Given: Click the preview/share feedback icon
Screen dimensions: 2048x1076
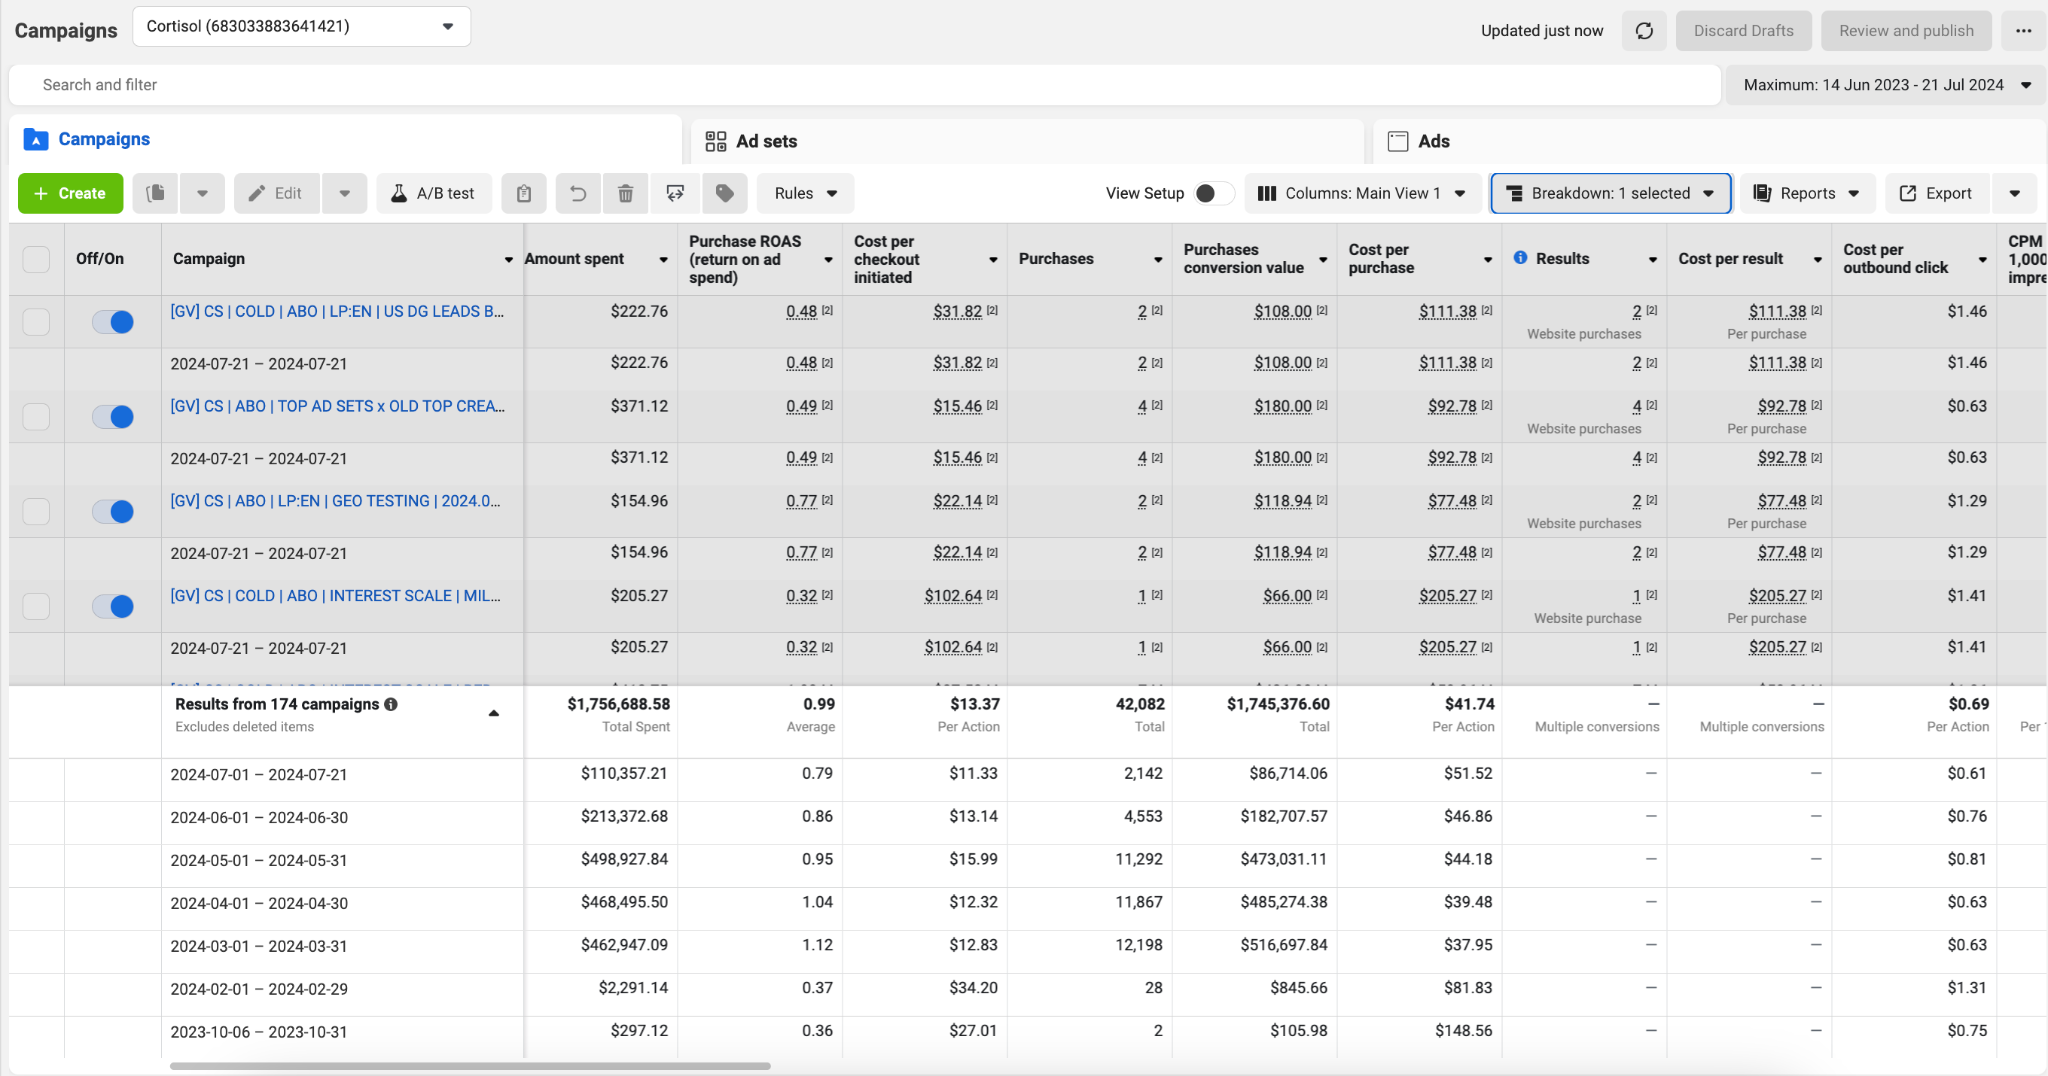Looking at the screenshot, I should coord(675,193).
